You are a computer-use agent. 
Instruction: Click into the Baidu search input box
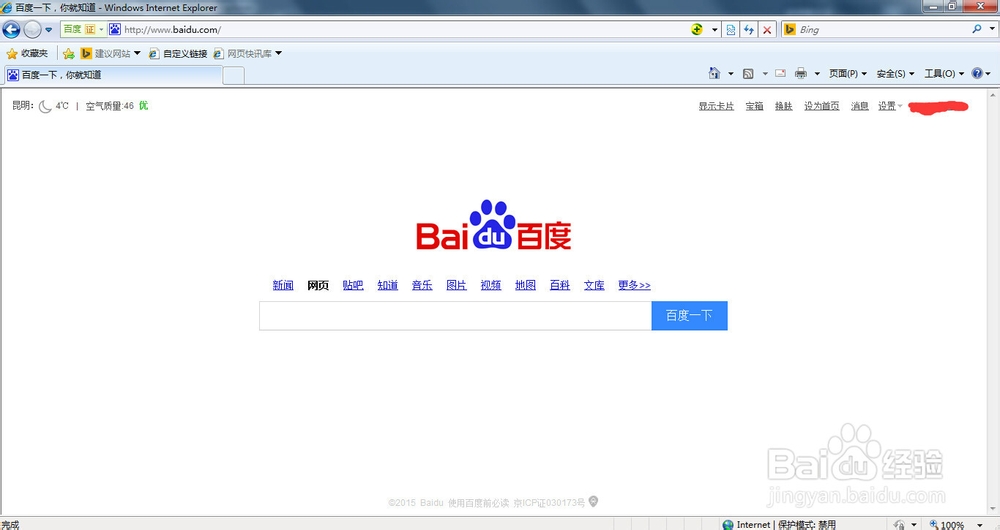pos(455,316)
